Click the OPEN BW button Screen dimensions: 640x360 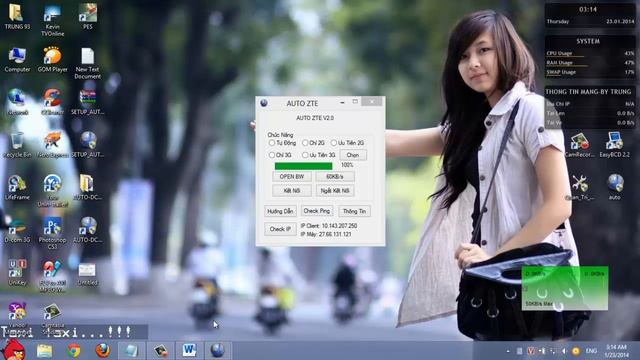291,176
